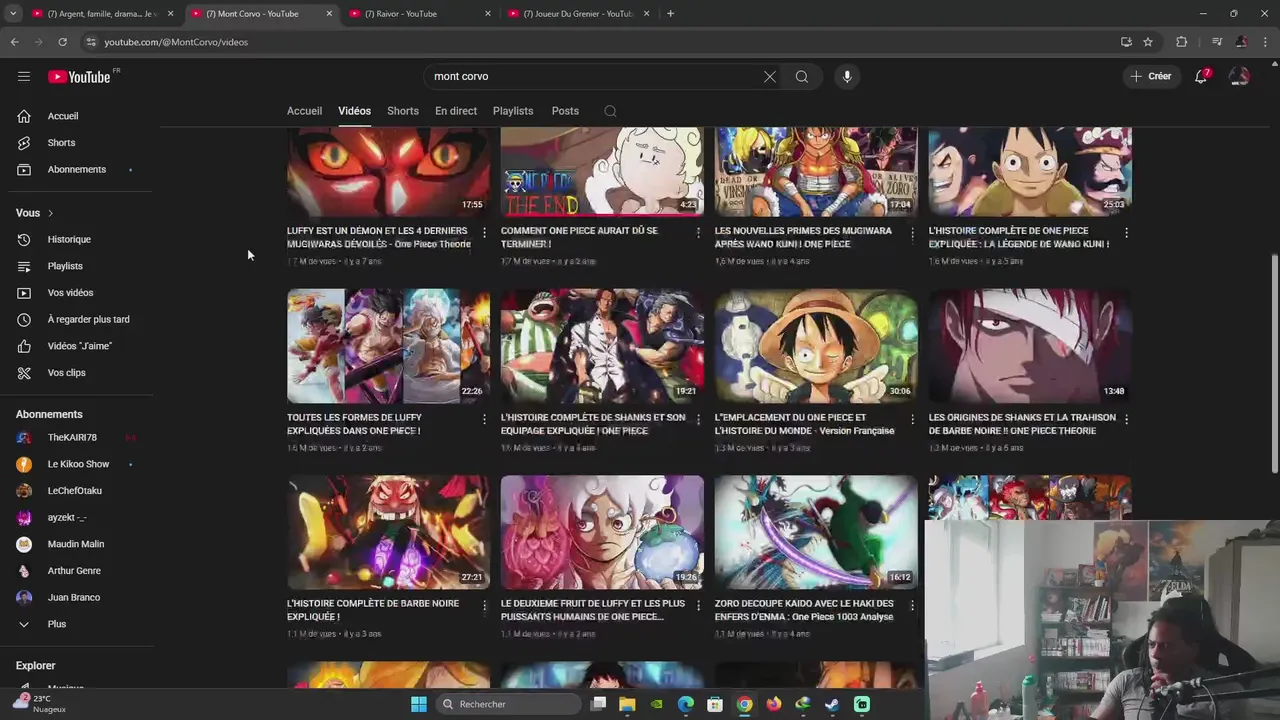Switch to the Accueil channel tab
The height and width of the screenshot is (720, 1280).
tap(304, 111)
